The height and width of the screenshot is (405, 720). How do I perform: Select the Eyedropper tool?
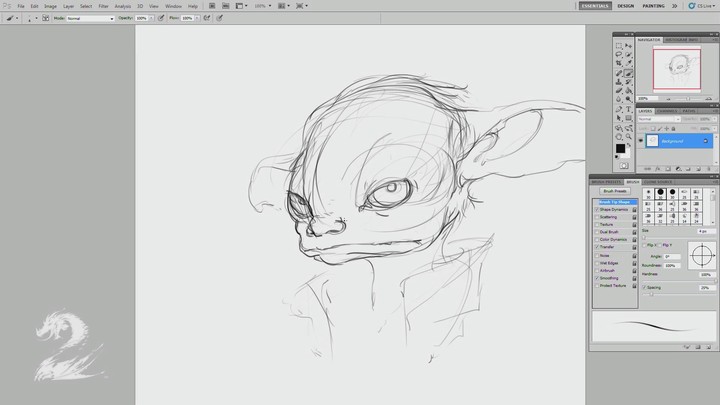tap(629, 63)
